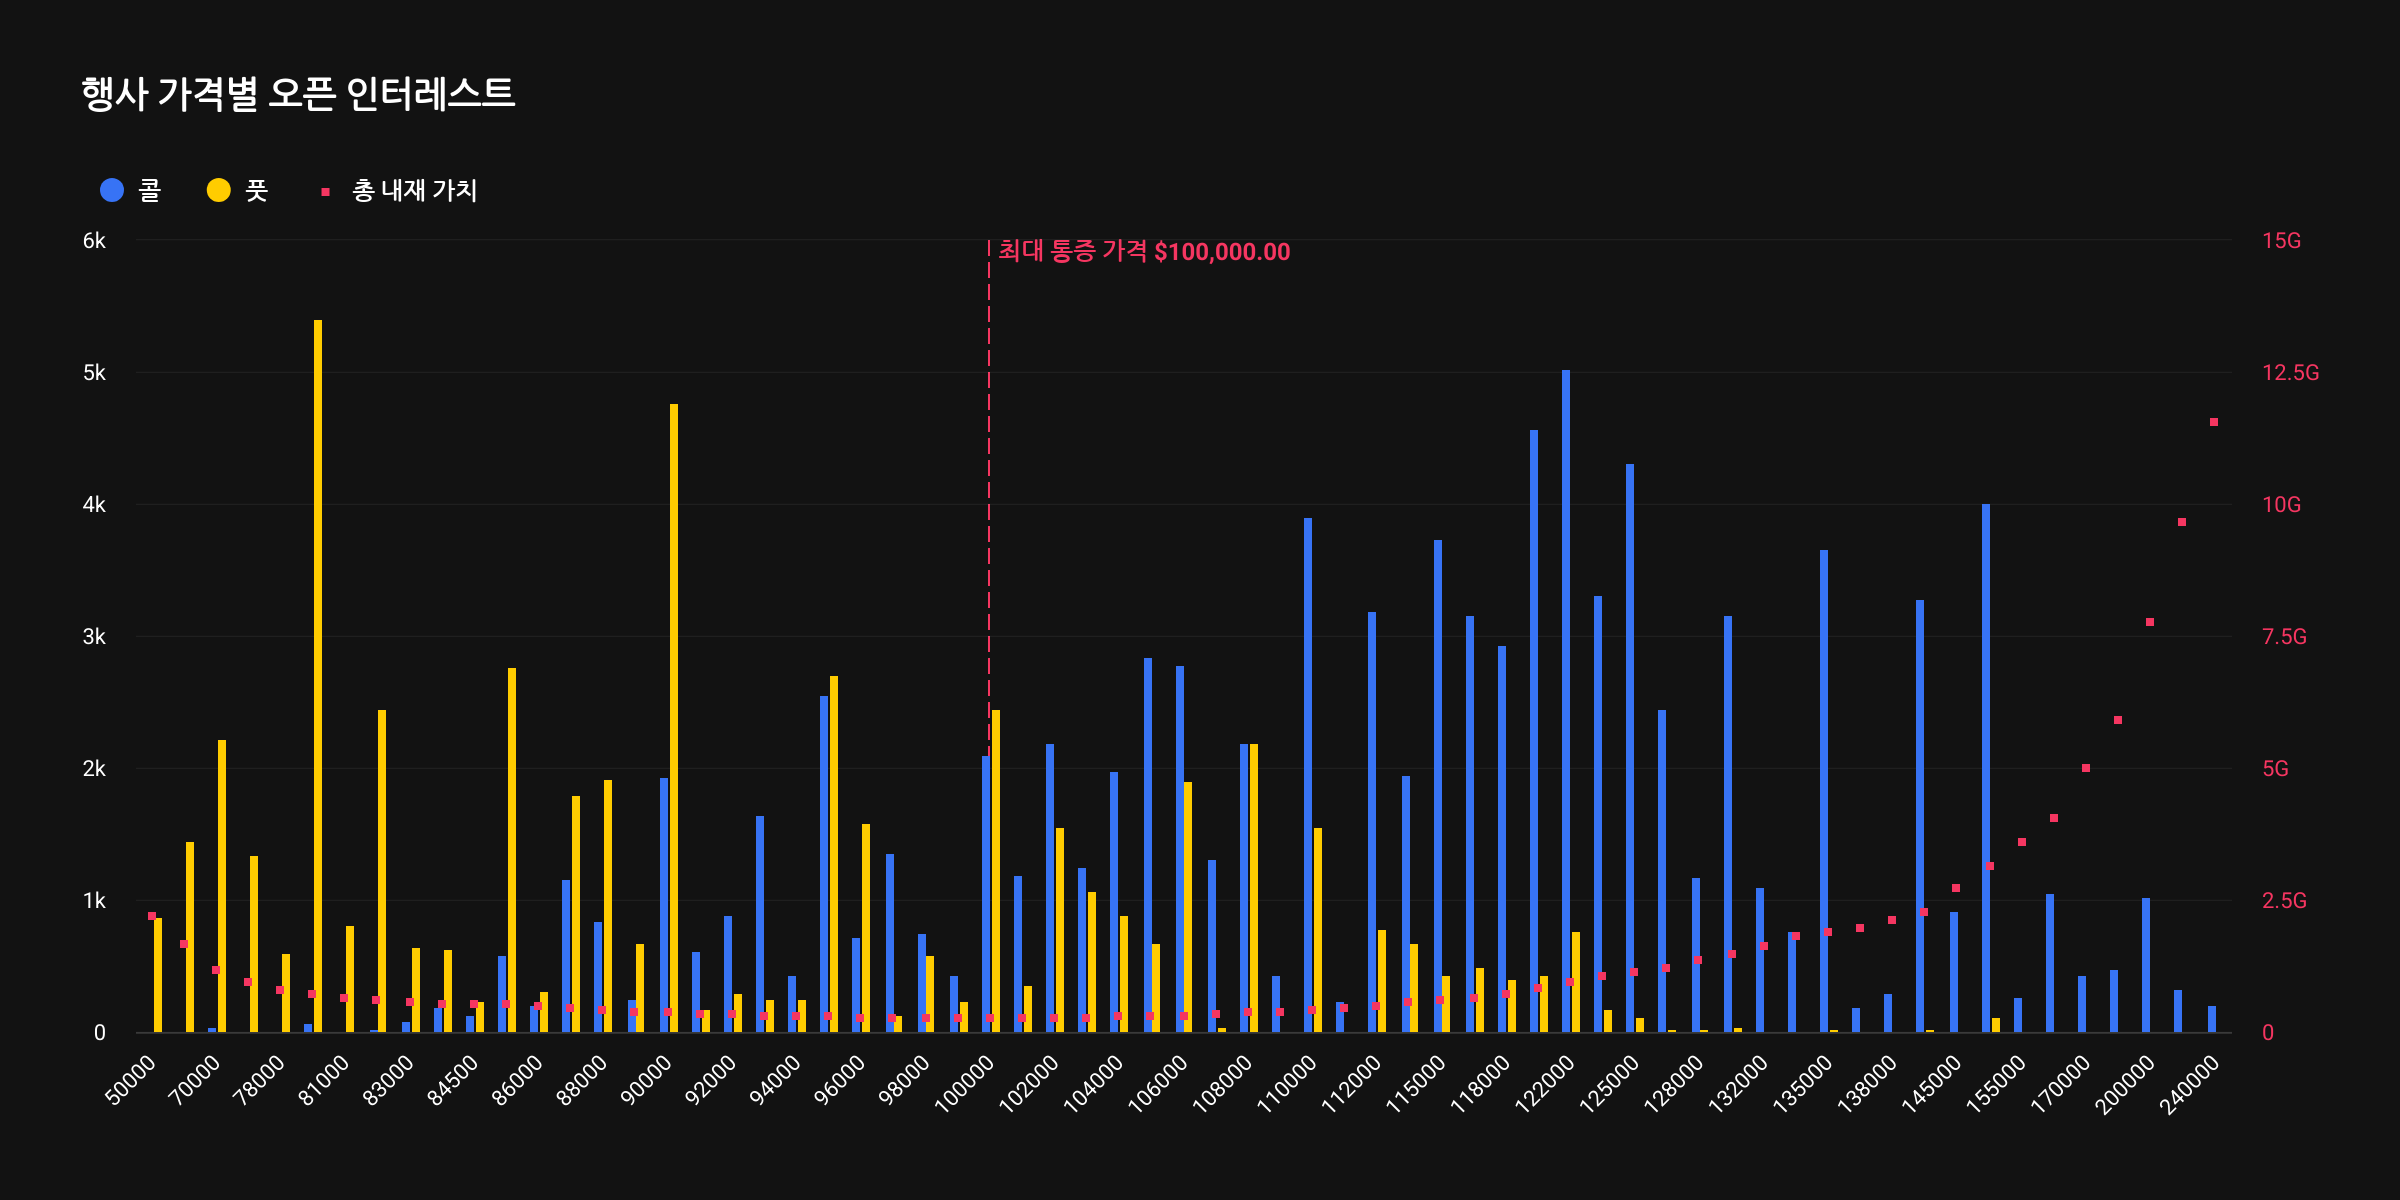
Task: Click the yellow 풋 legend circle
Action: pos(219,190)
